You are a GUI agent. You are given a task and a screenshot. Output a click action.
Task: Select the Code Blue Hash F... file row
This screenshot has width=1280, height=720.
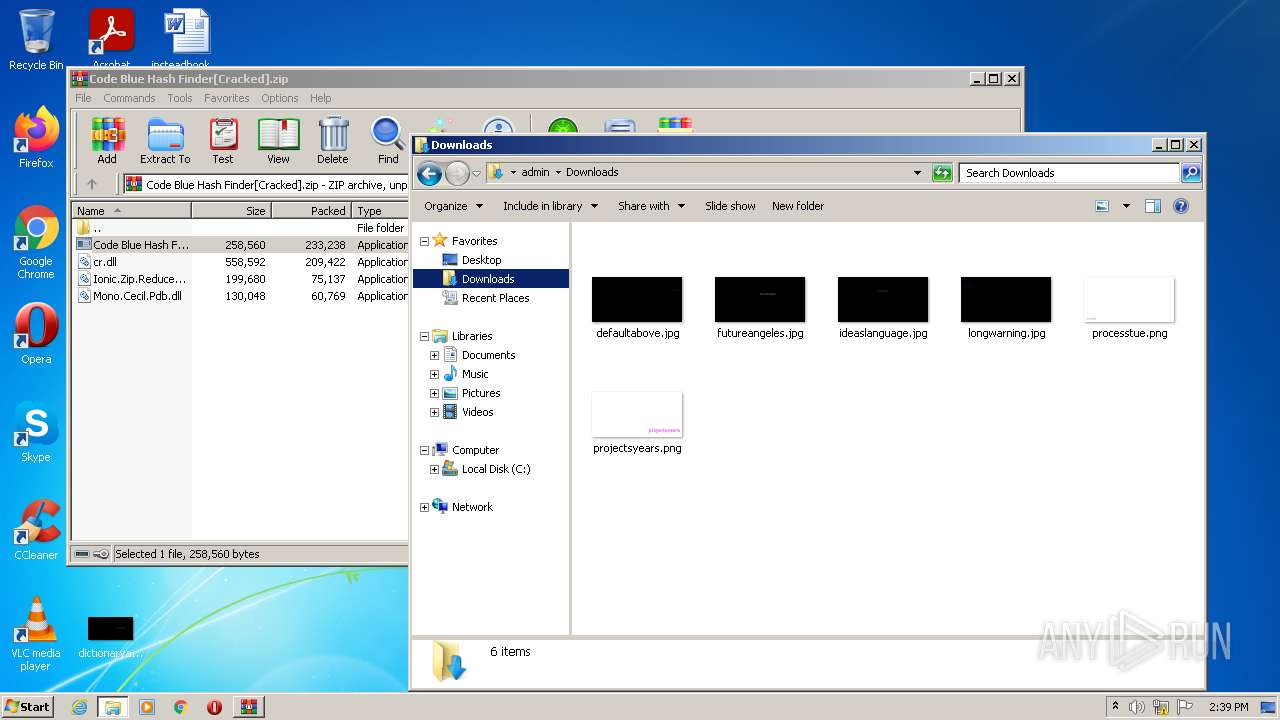coord(240,245)
